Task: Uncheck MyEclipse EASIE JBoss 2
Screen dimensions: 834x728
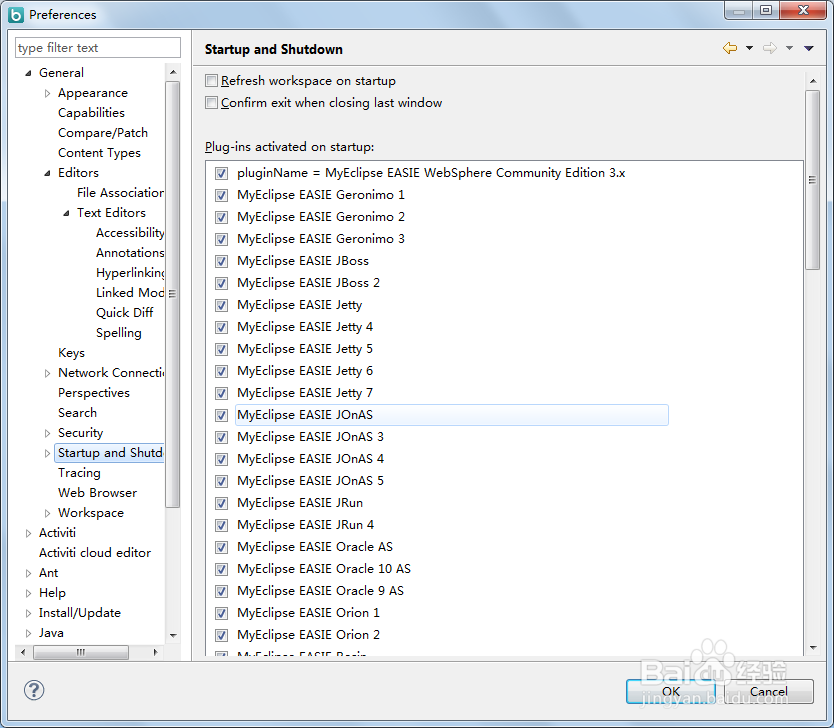Action: [221, 283]
